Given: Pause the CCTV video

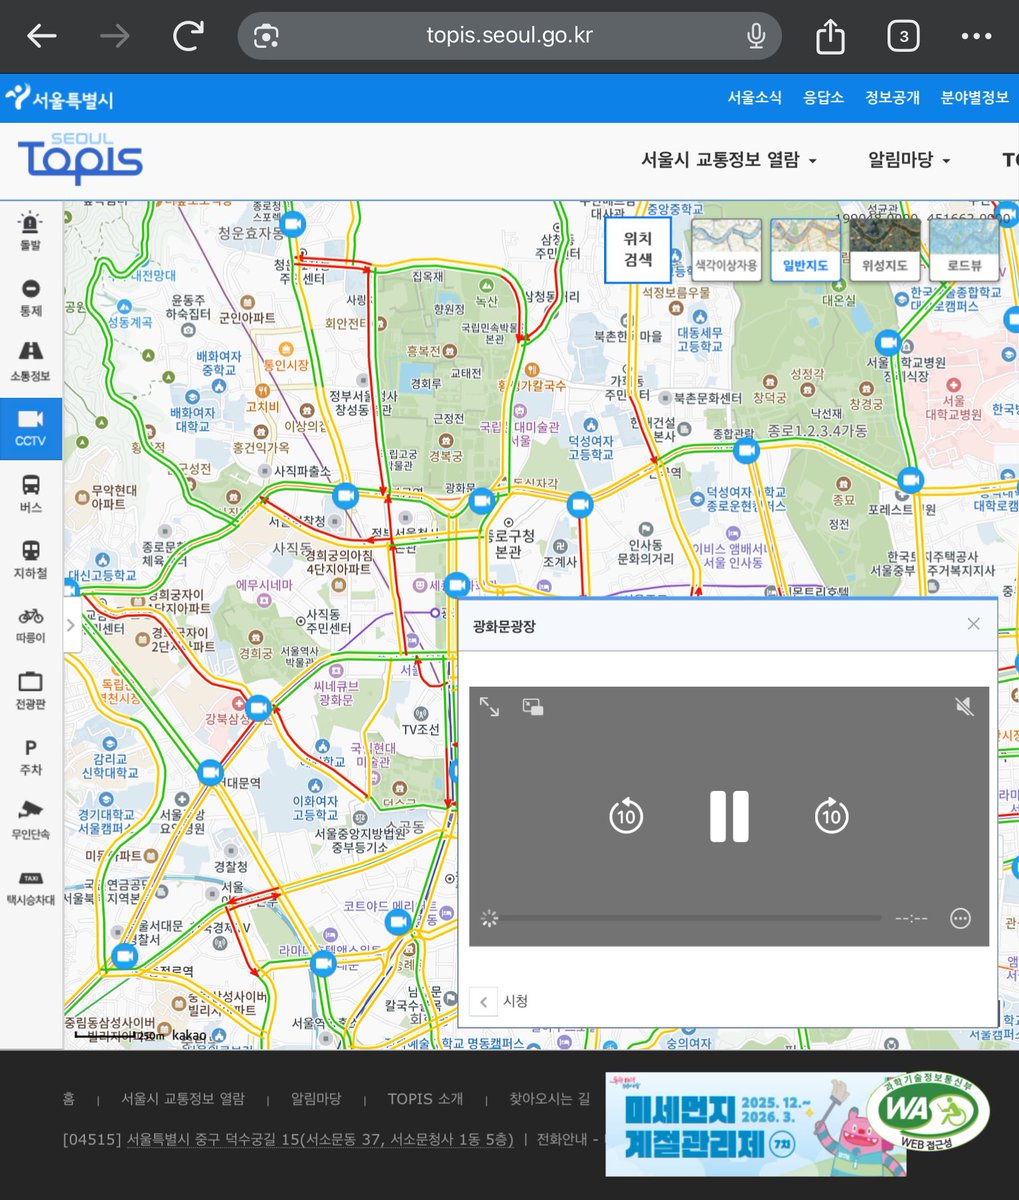Looking at the screenshot, I should (729, 816).
